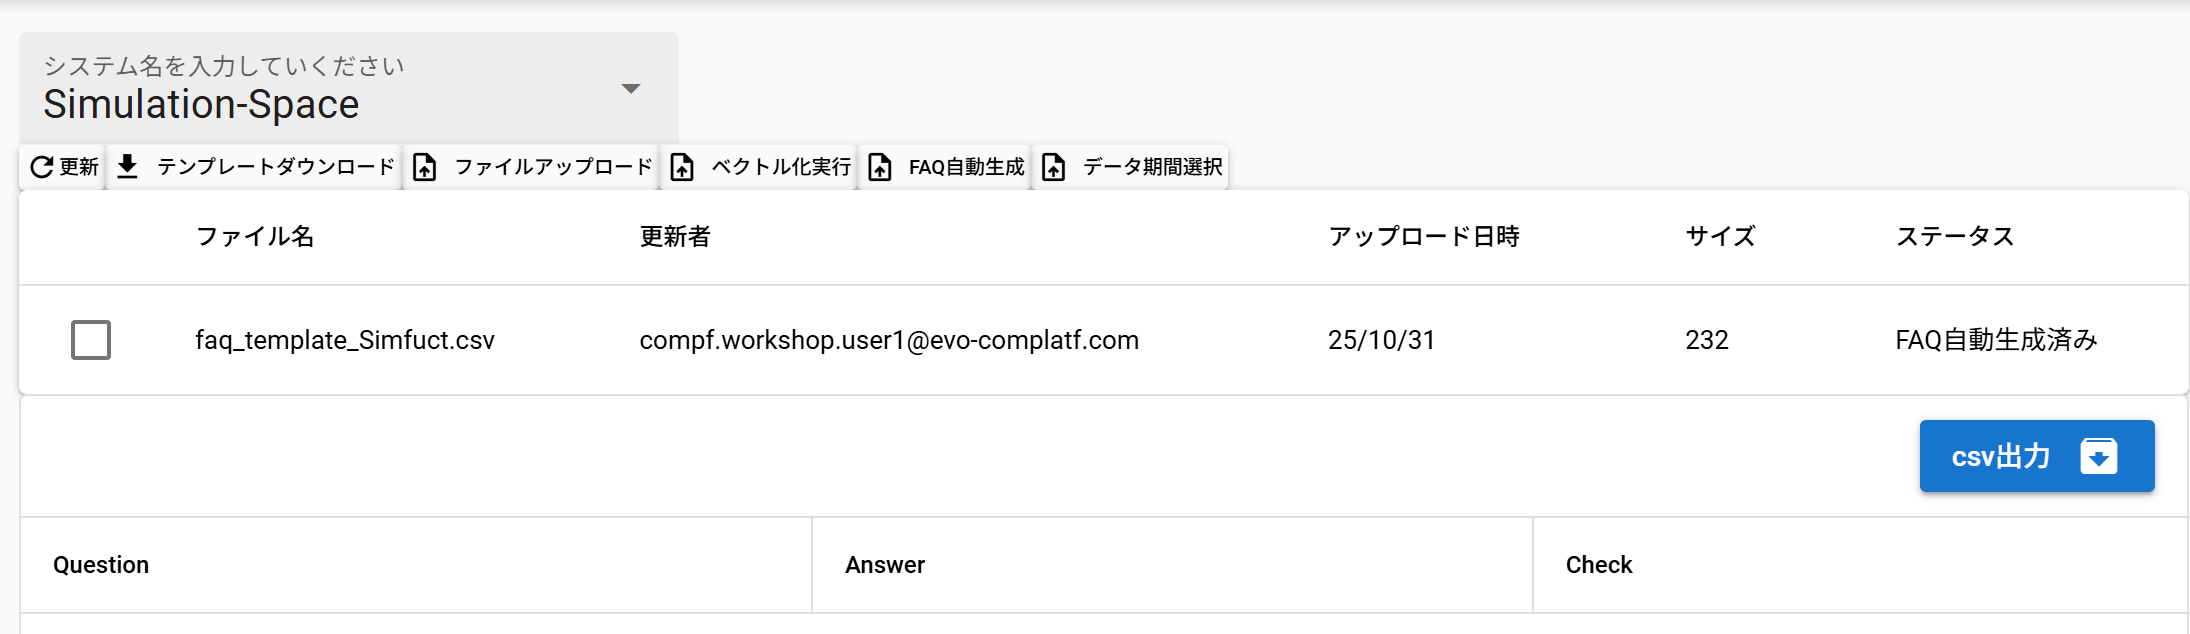This screenshot has width=2190, height=634.
Task: Select the ファイル名 column header
Action: pos(255,237)
